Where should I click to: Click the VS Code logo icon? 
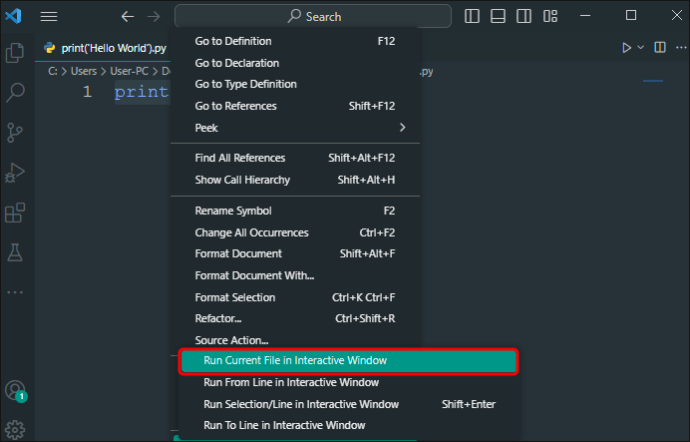coord(13,16)
